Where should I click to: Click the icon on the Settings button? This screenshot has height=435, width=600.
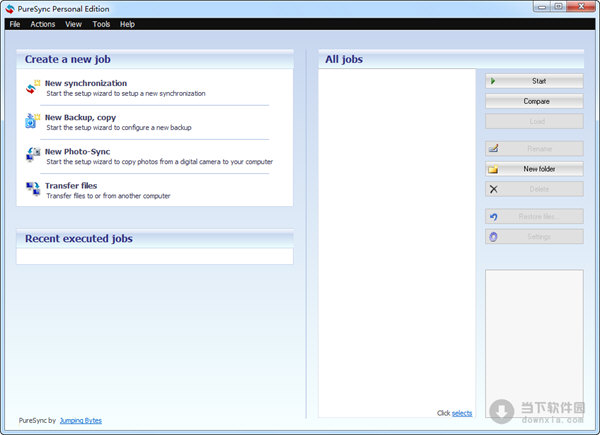click(x=494, y=237)
